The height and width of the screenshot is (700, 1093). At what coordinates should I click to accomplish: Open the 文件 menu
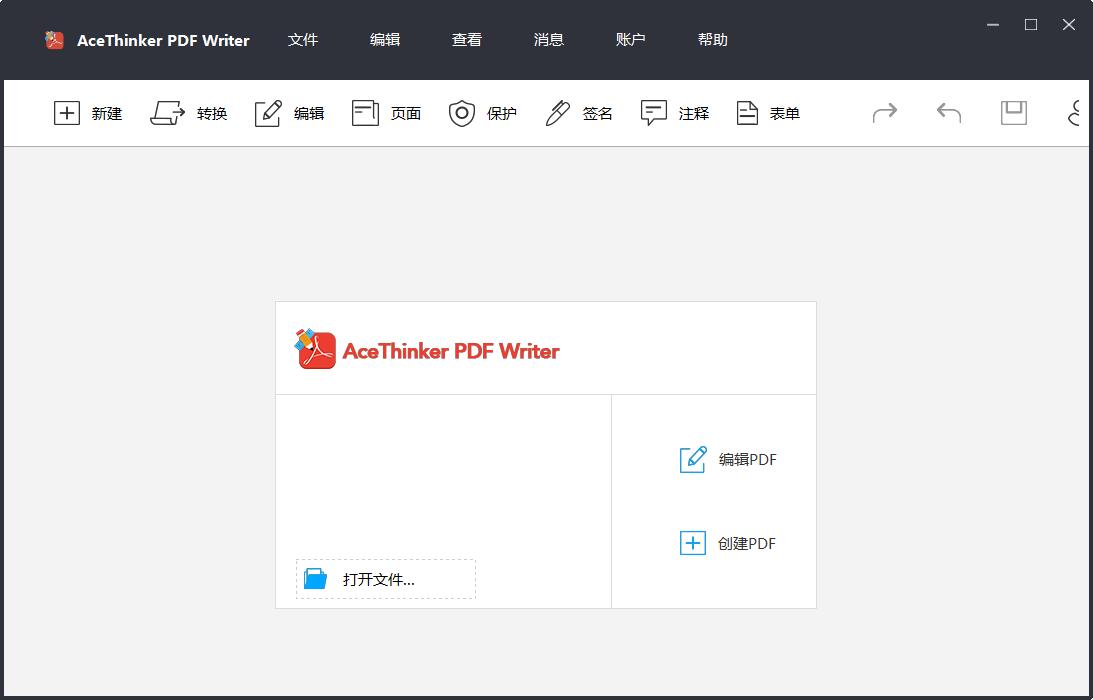point(303,40)
